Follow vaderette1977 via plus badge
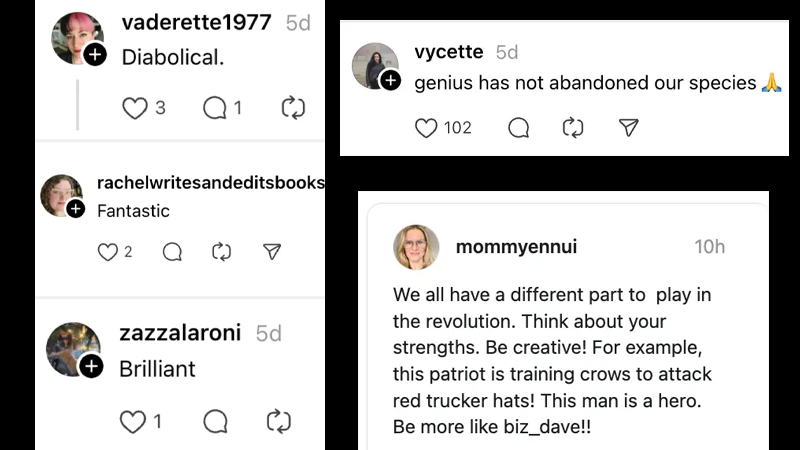This screenshot has height=450, width=800. [95, 55]
